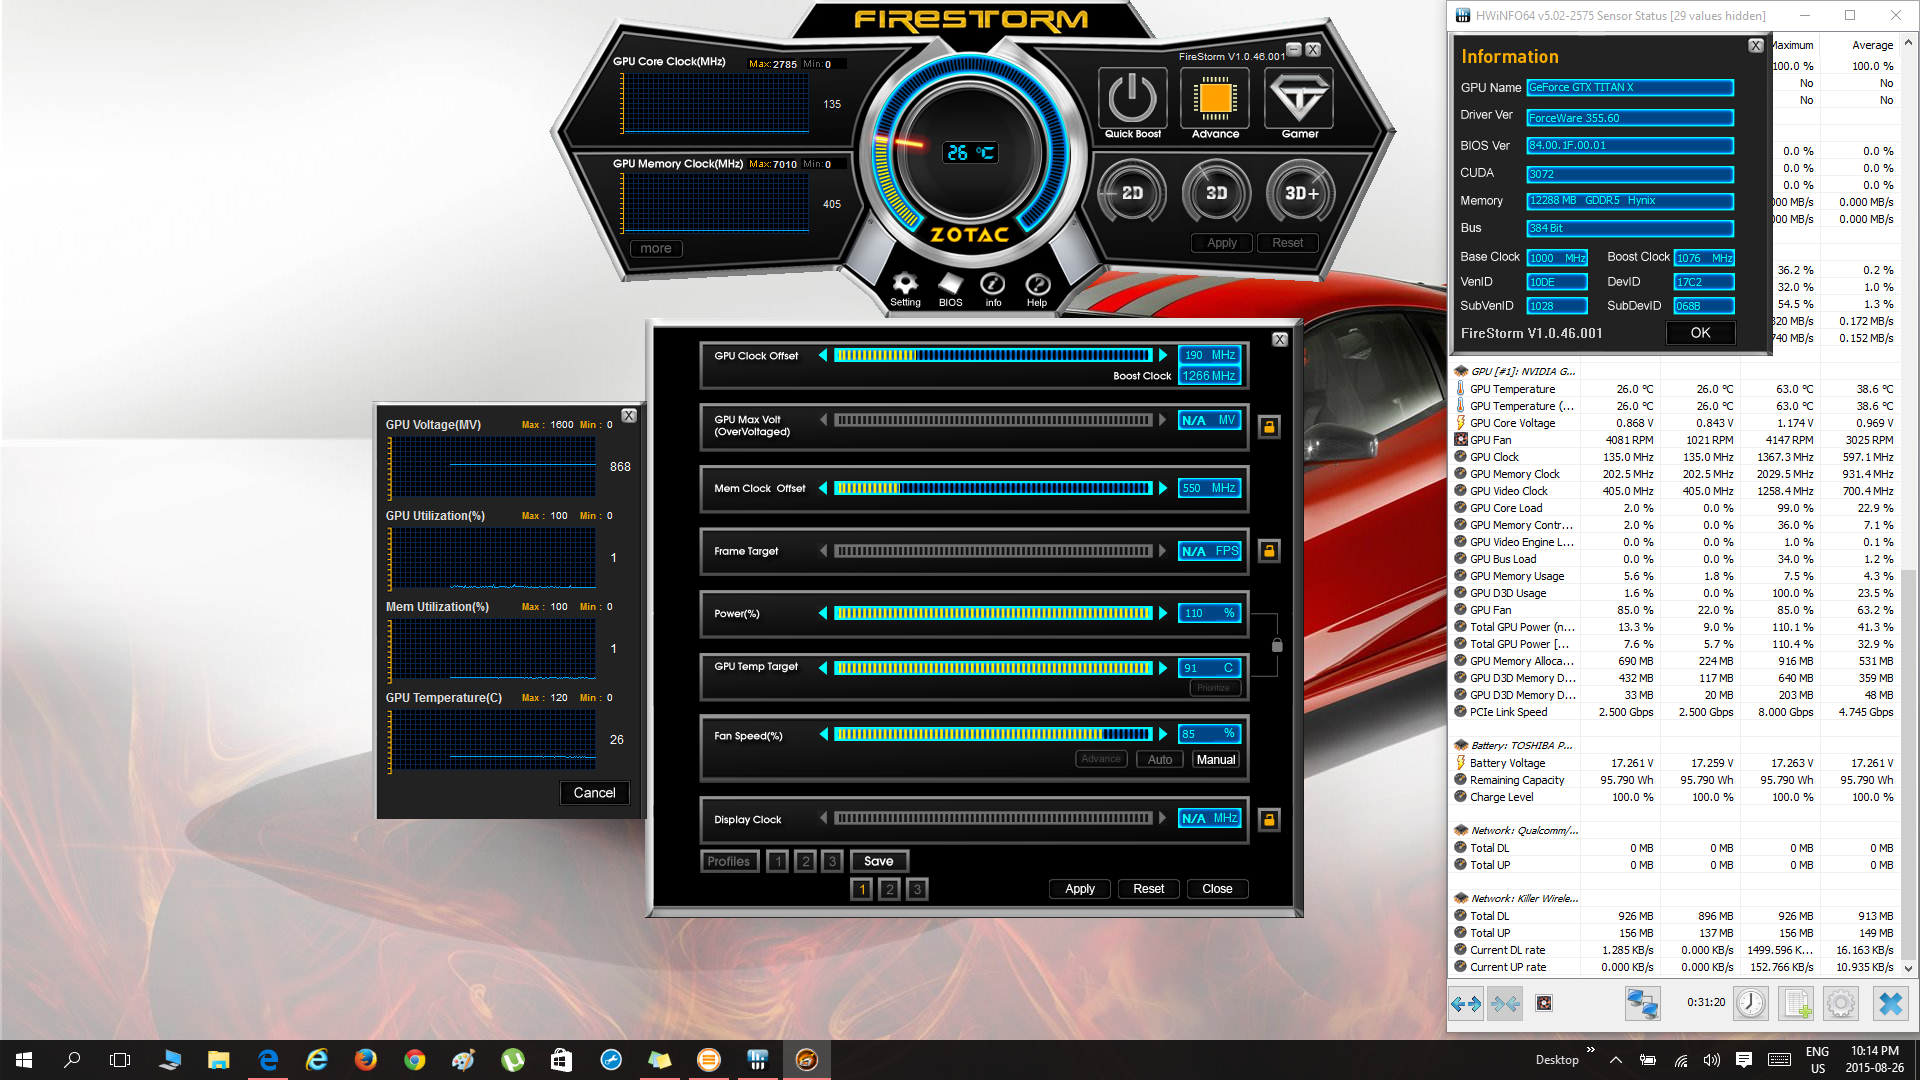Click the Mem Clock Offset 550 MHz field

[x=1209, y=488]
